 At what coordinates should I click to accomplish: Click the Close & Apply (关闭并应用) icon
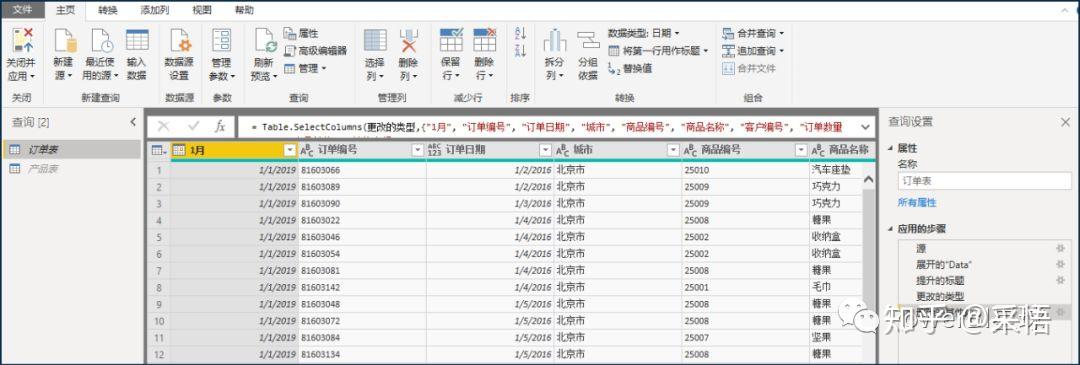pyautogui.click(x=22, y=41)
